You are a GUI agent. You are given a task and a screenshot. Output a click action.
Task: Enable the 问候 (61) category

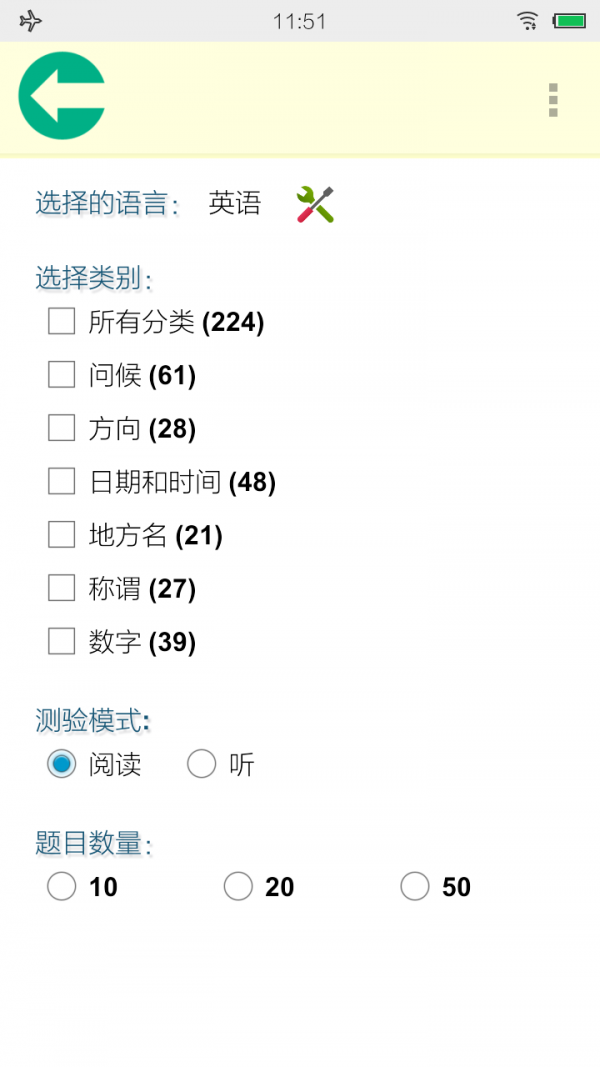pyautogui.click(x=60, y=375)
